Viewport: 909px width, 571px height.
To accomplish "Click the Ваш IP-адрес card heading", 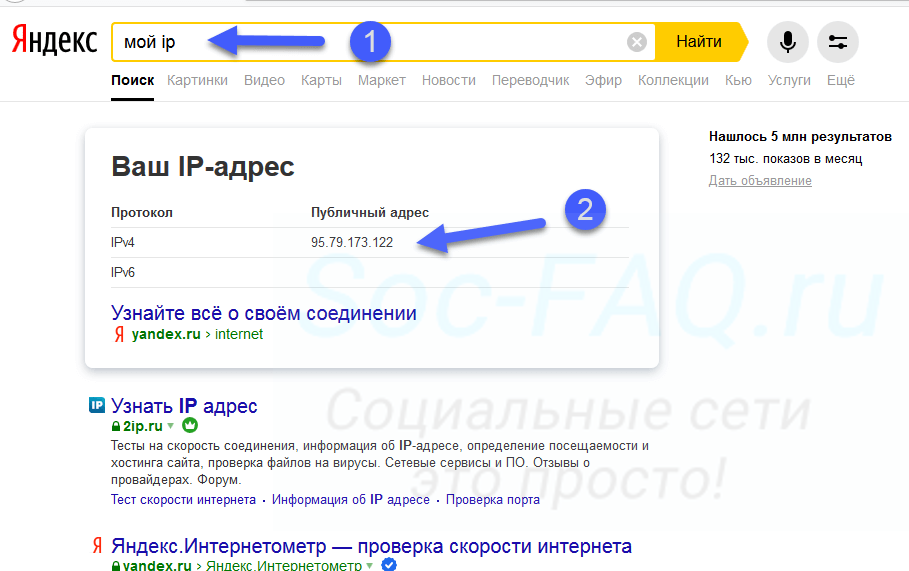I will (x=203, y=166).
